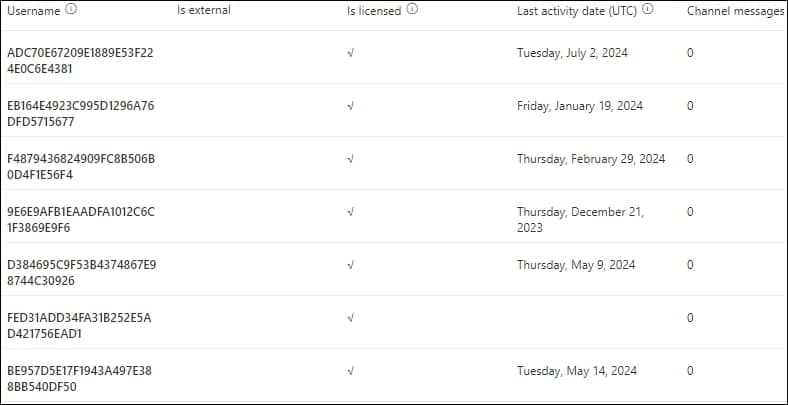Click channel messages count for user EB164E4923C9
788x405 pixels.
coord(691,106)
